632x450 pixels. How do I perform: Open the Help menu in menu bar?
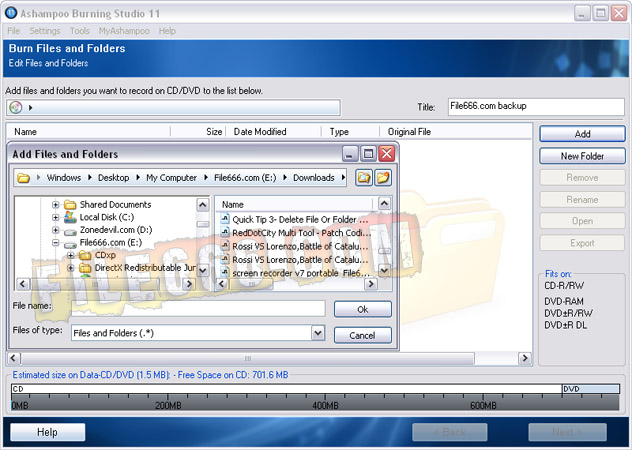click(x=167, y=31)
